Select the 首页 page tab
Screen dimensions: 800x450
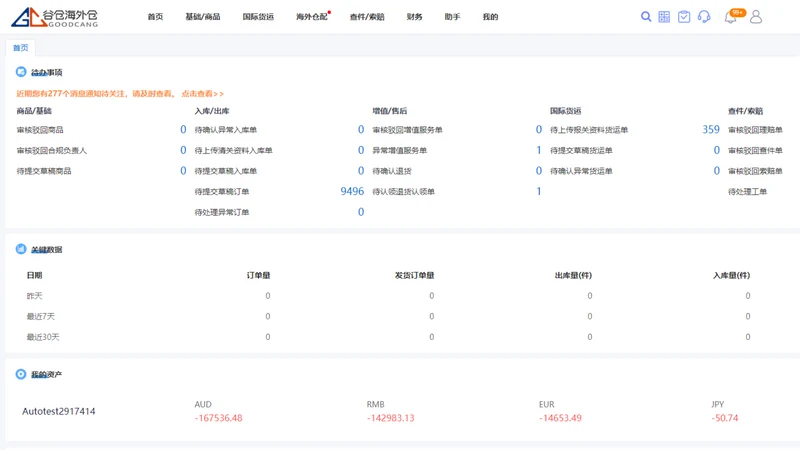pos(20,47)
